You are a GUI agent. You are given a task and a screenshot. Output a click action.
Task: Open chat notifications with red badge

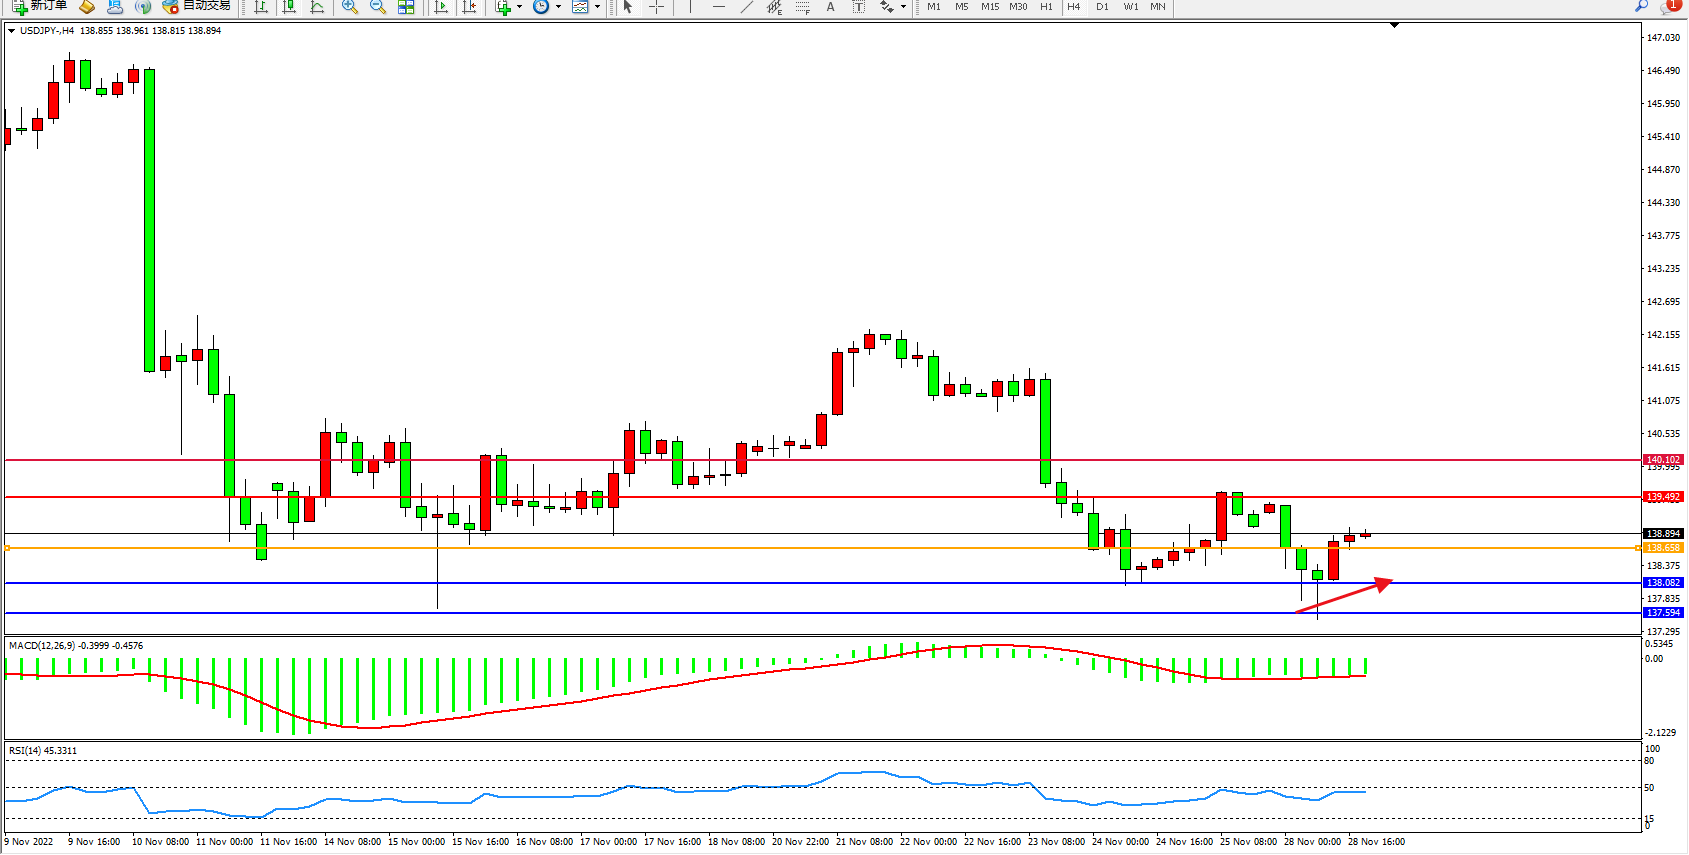[1668, 7]
